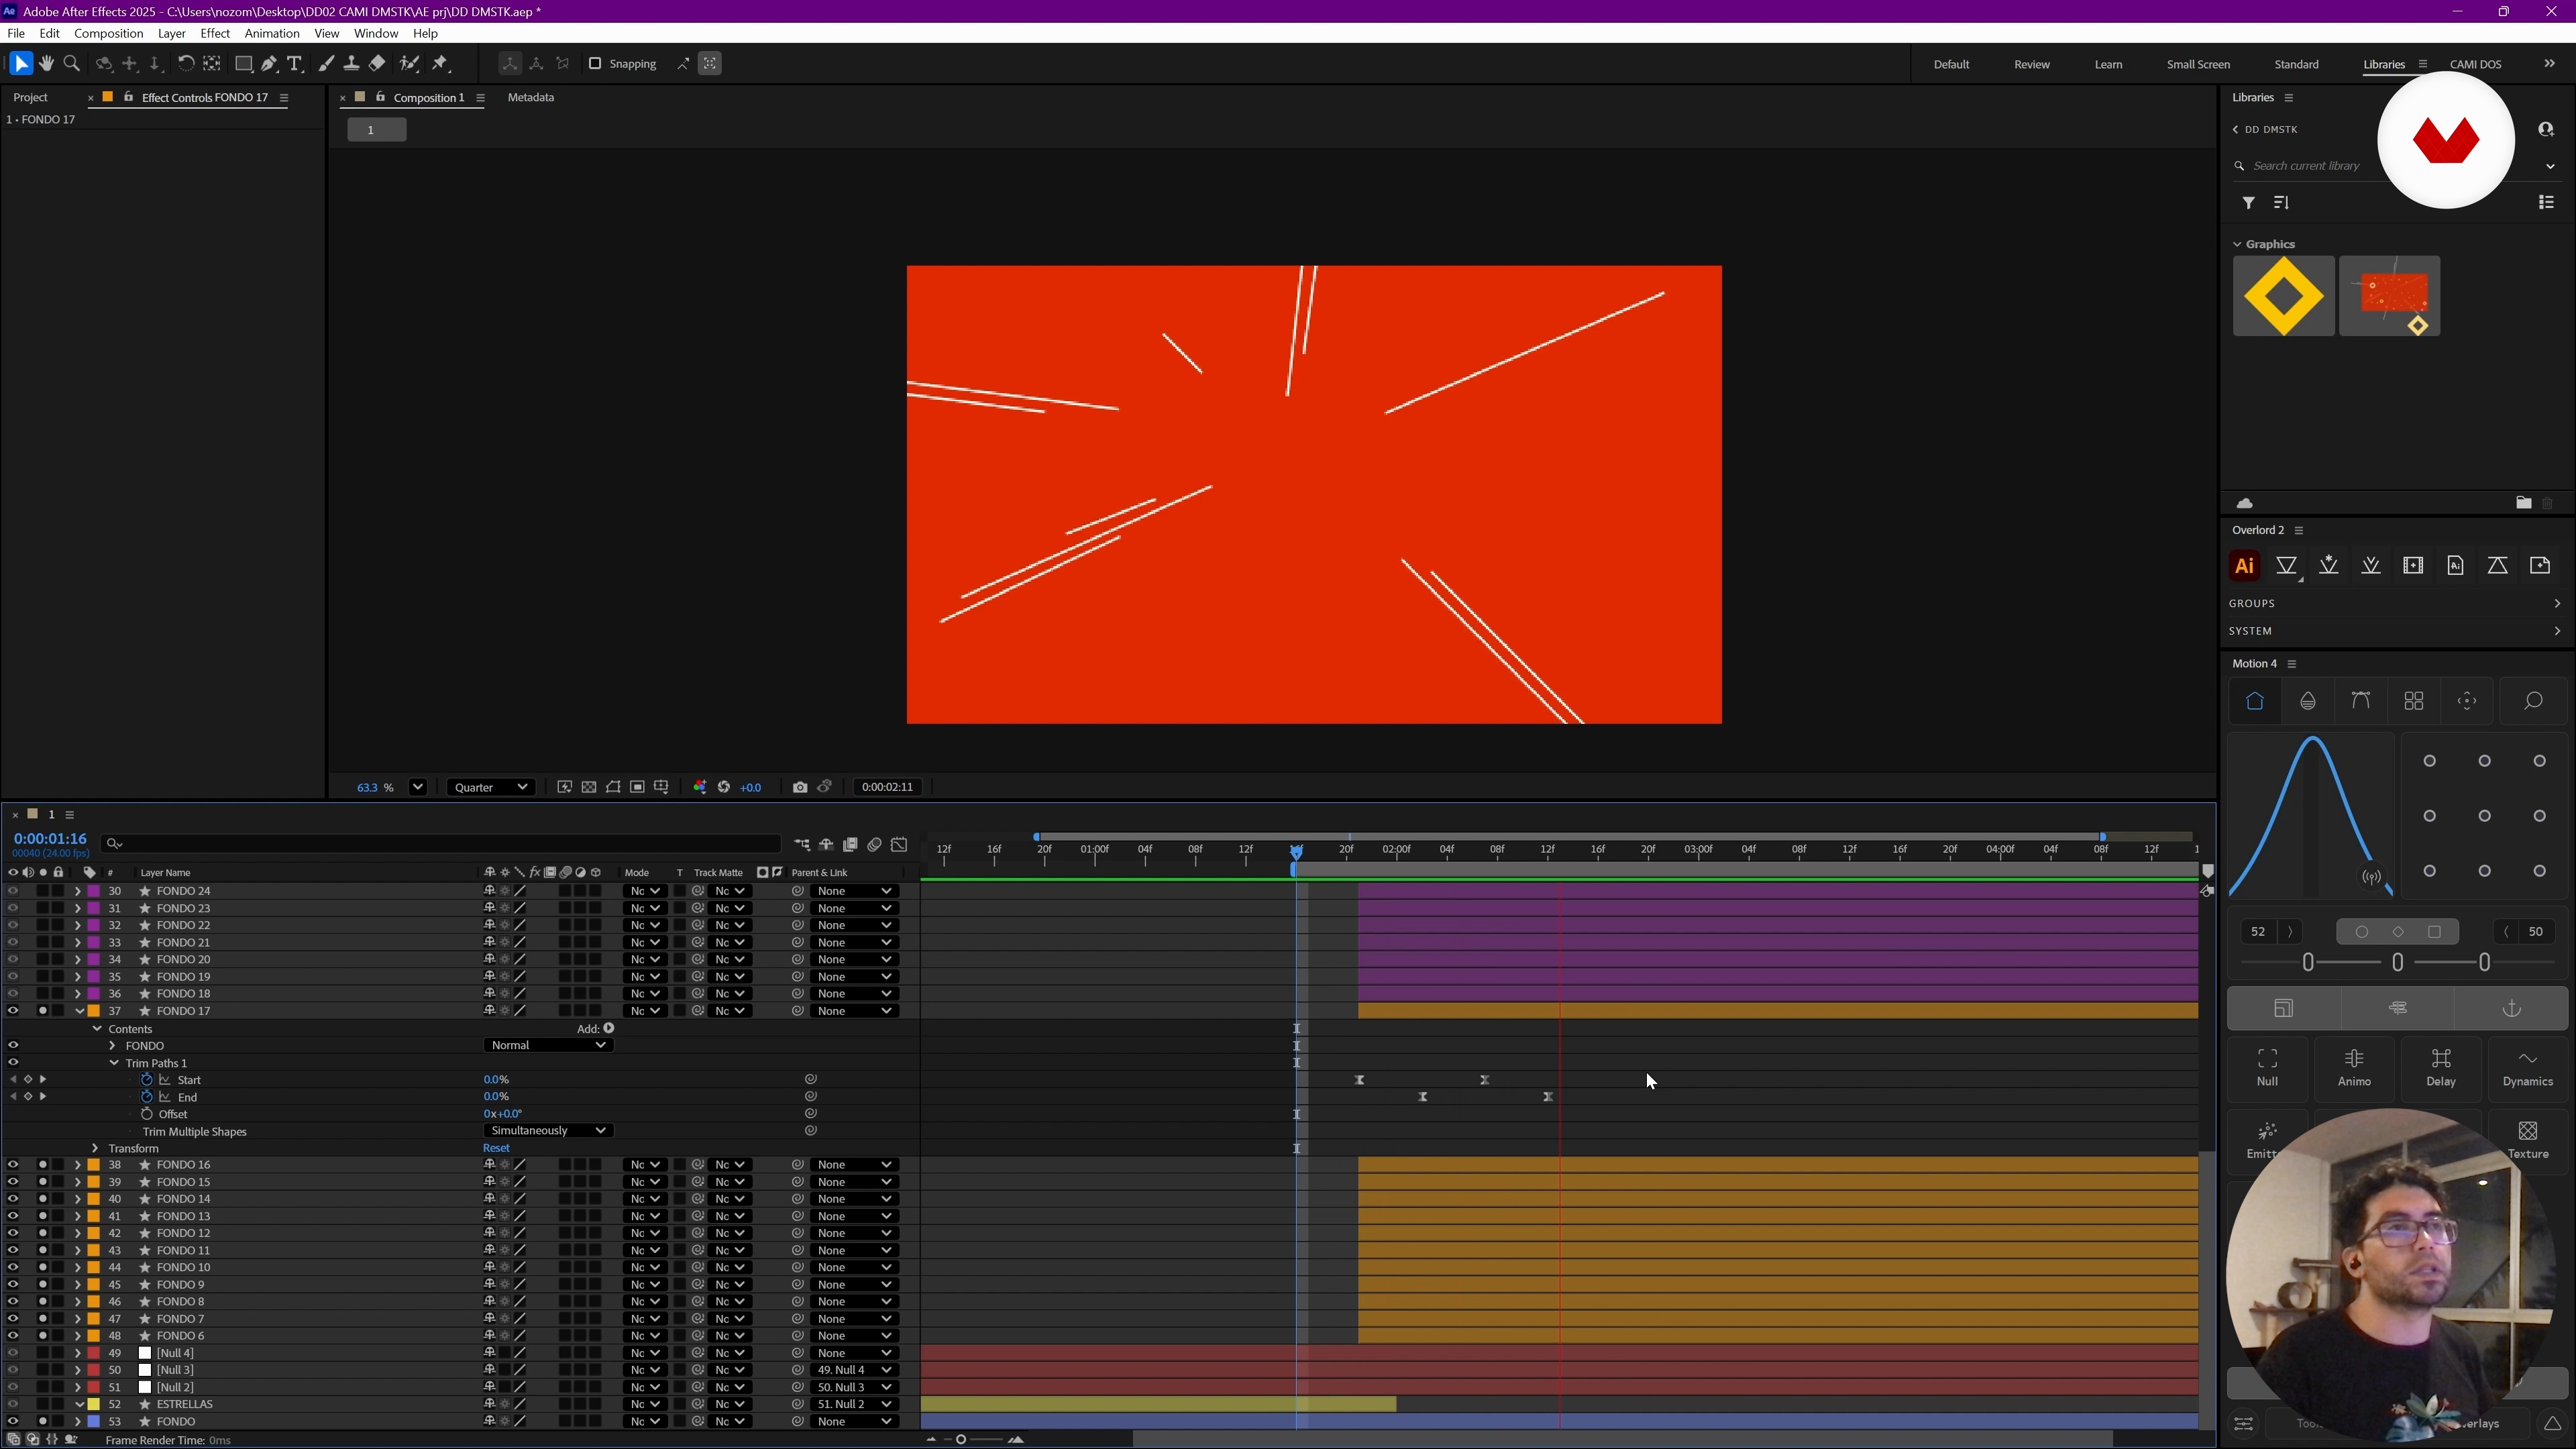This screenshot has width=2576, height=1449.
Task: Click Reset link for Transform
Action: [496, 1148]
